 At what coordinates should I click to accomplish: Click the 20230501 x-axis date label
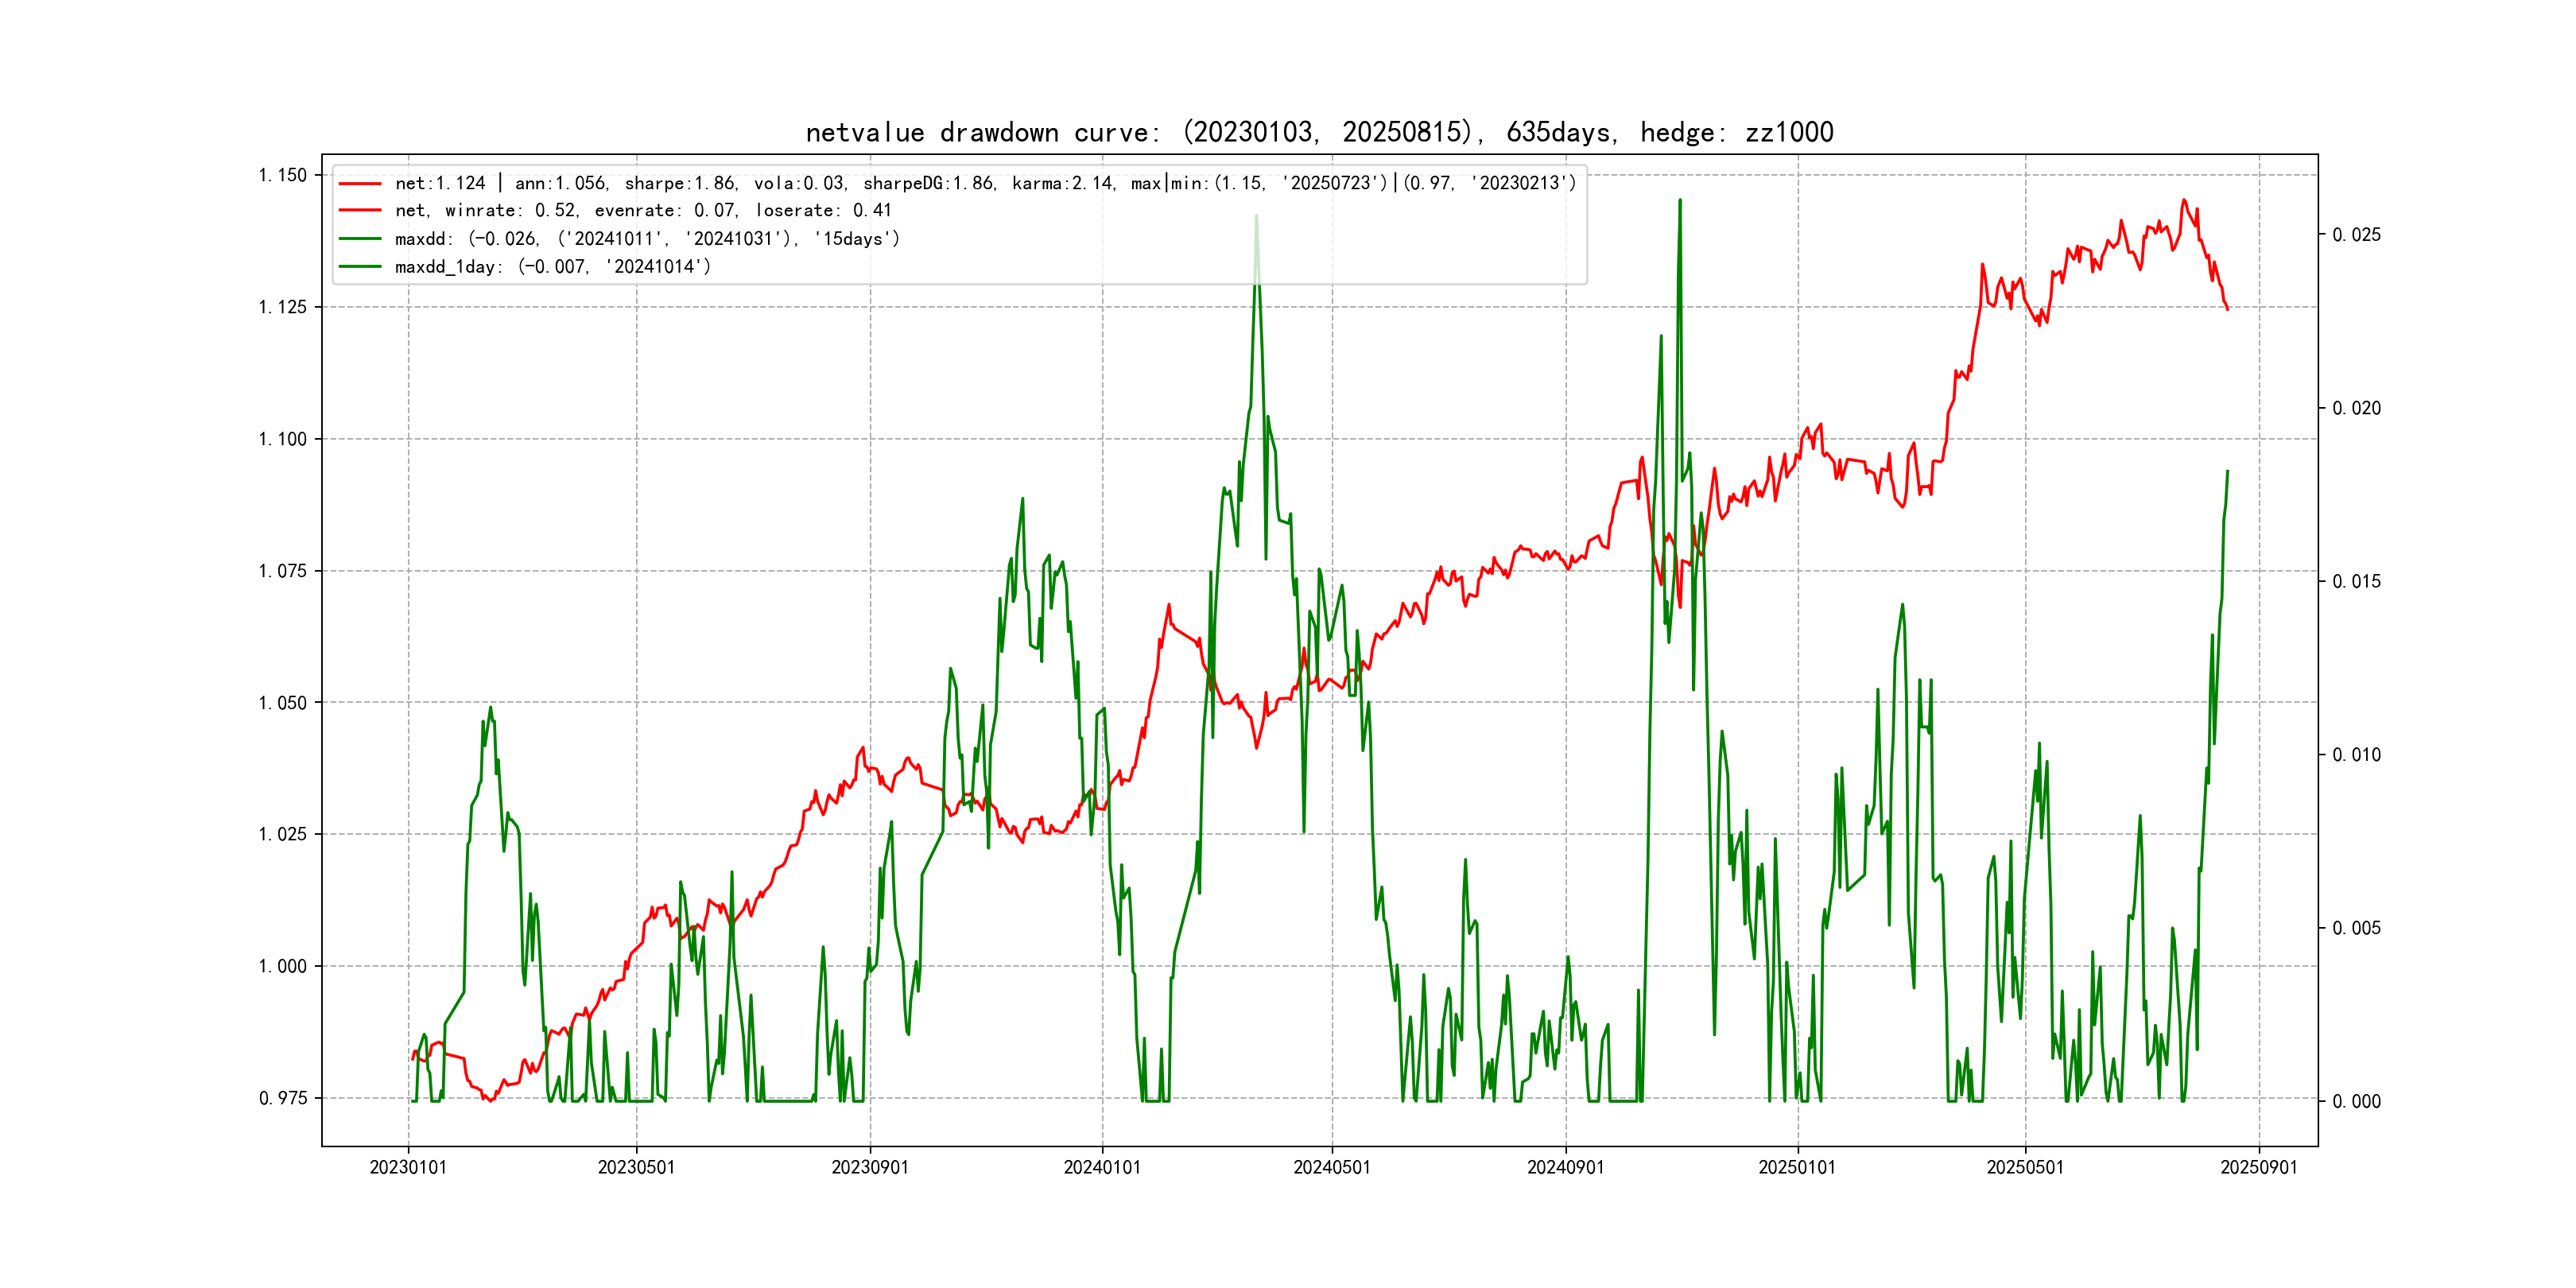tap(636, 1167)
